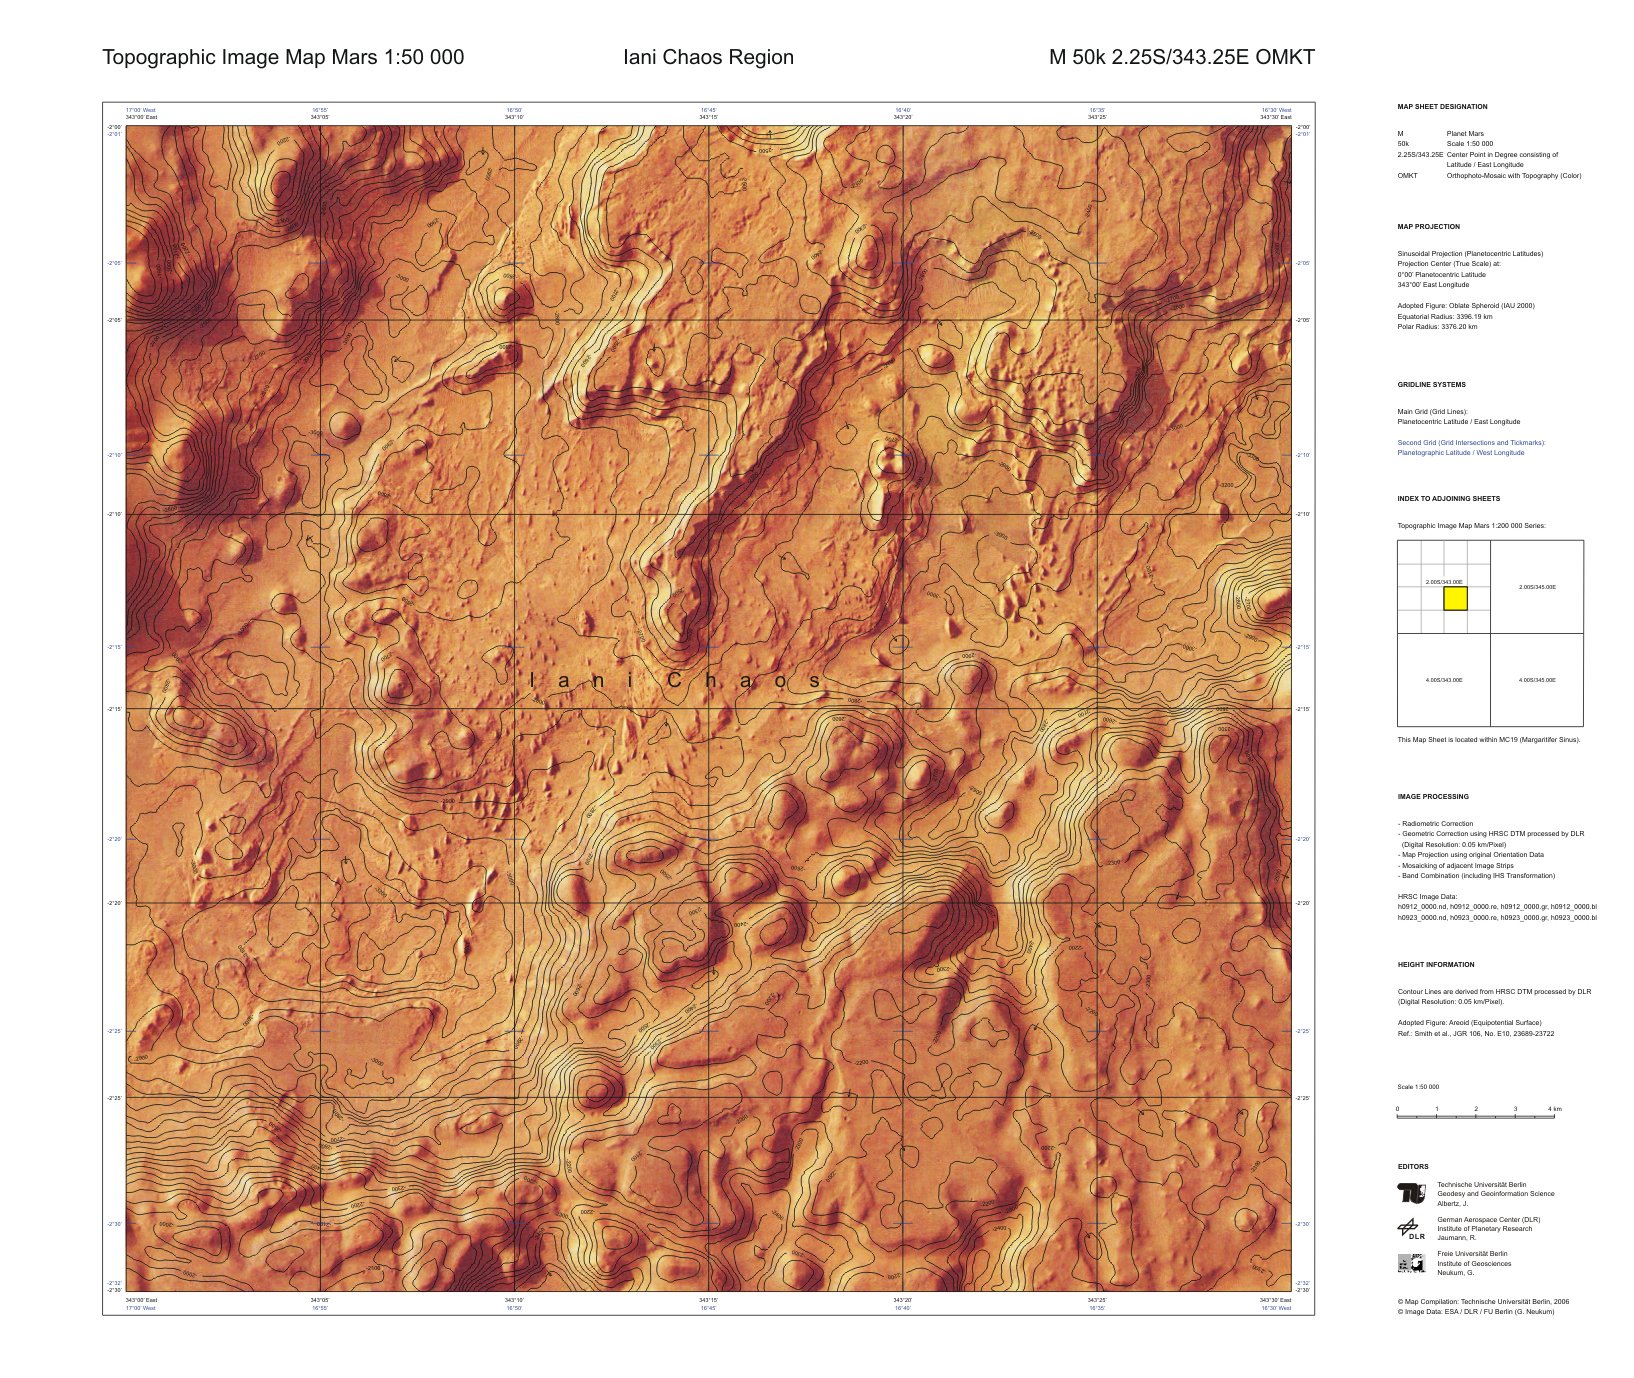Expand the MAP PROJECTION section heading
The width and height of the screenshot is (1634, 1378).
1427,226
